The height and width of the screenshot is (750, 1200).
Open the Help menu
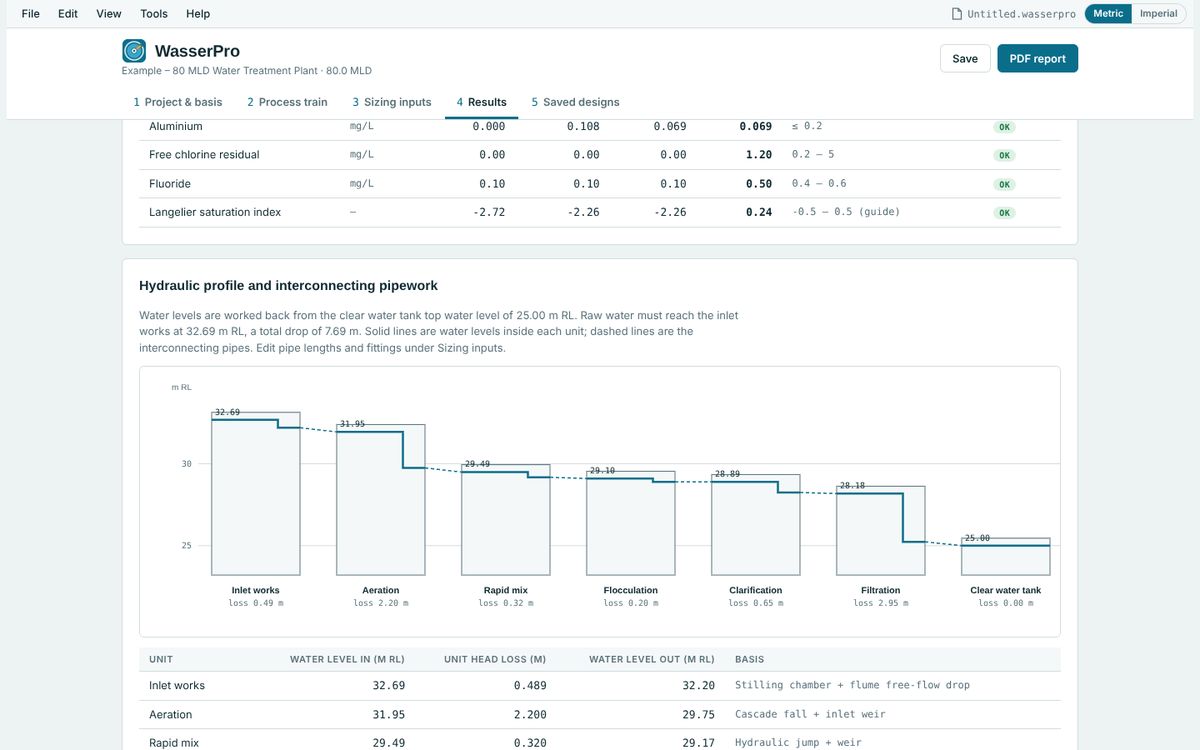pos(198,14)
